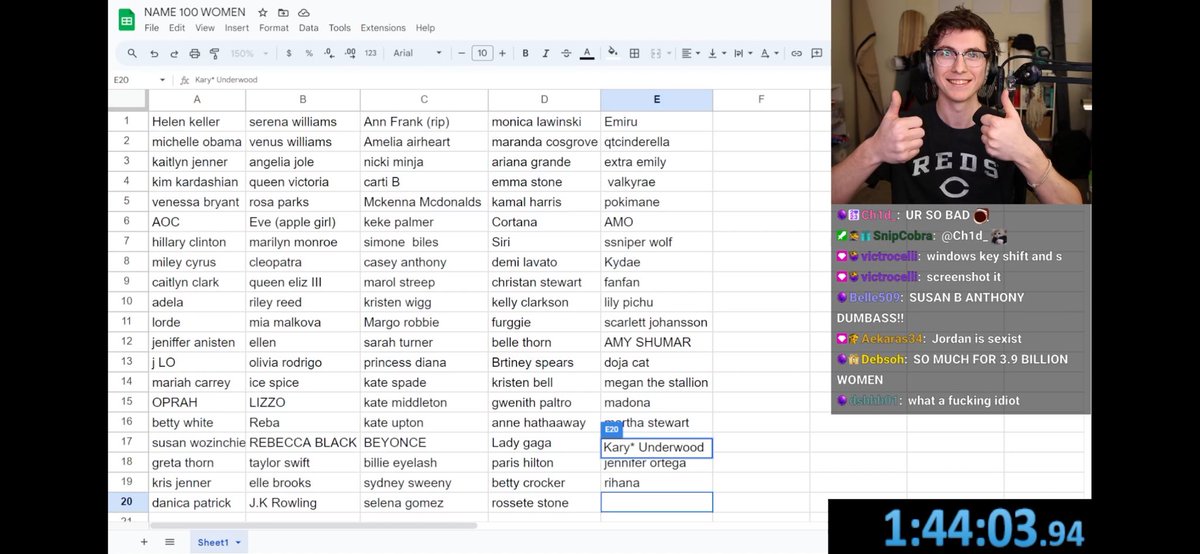Open text rotation dropdown
The width and height of the screenshot is (1200, 554).
[769, 53]
